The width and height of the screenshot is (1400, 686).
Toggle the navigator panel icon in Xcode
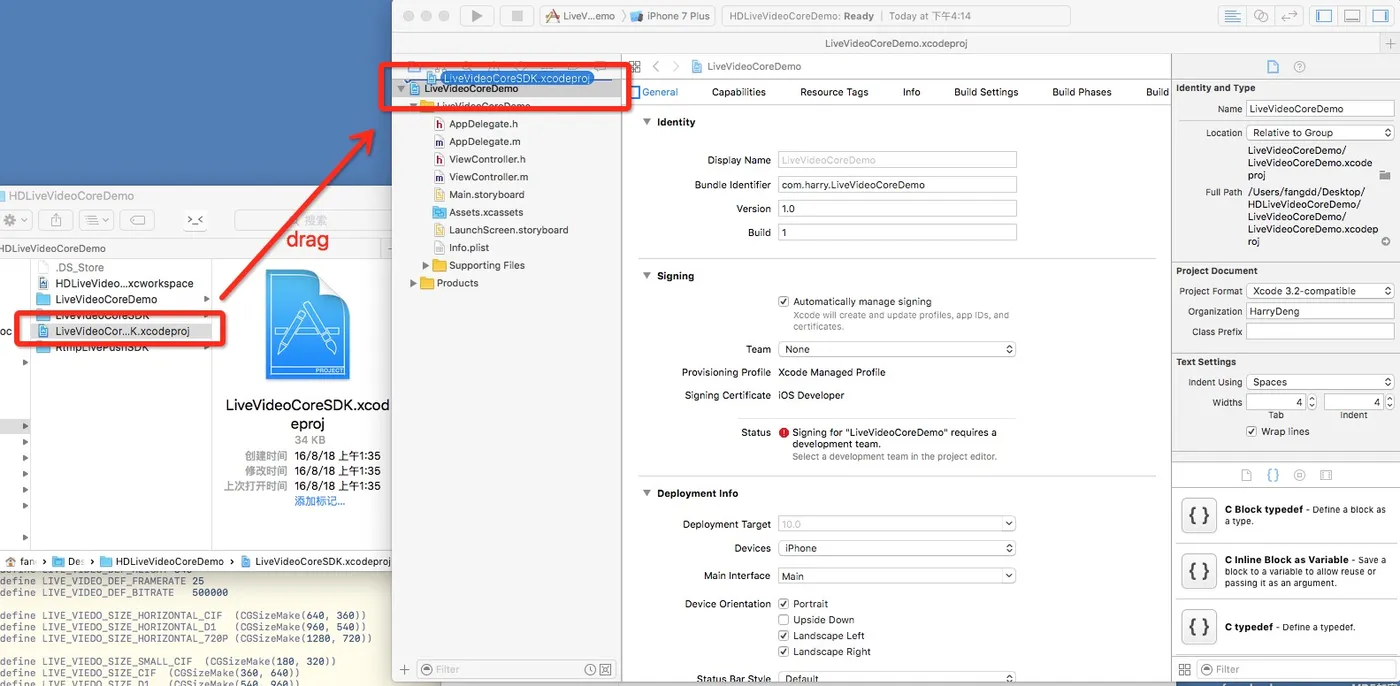(x=1324, y=16)
